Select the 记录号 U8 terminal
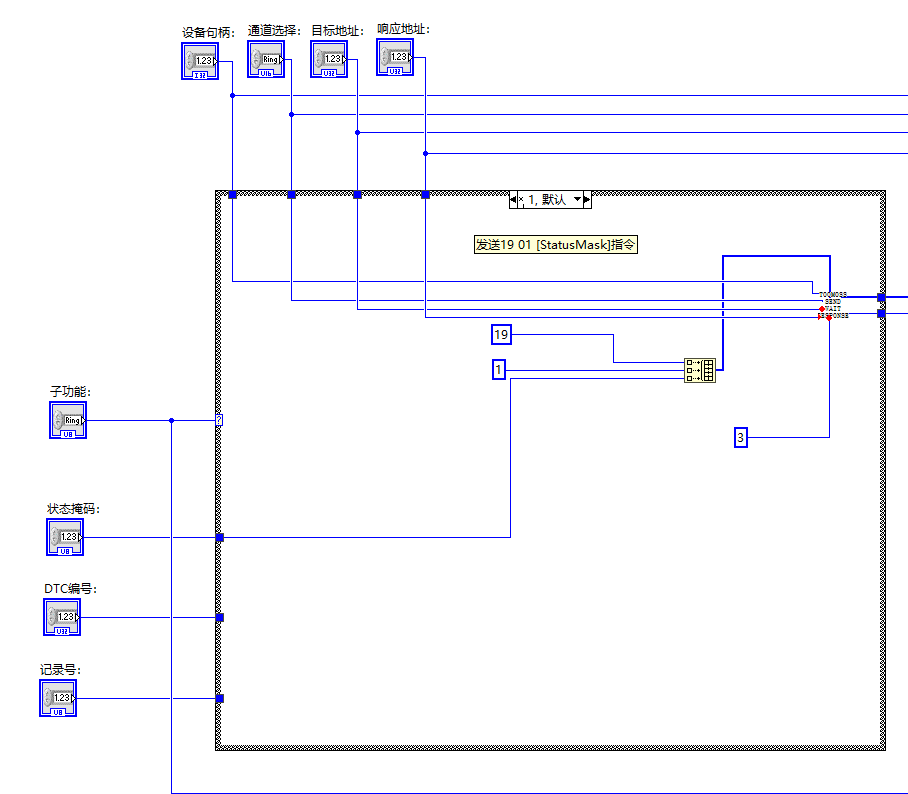 coord(58,698)
